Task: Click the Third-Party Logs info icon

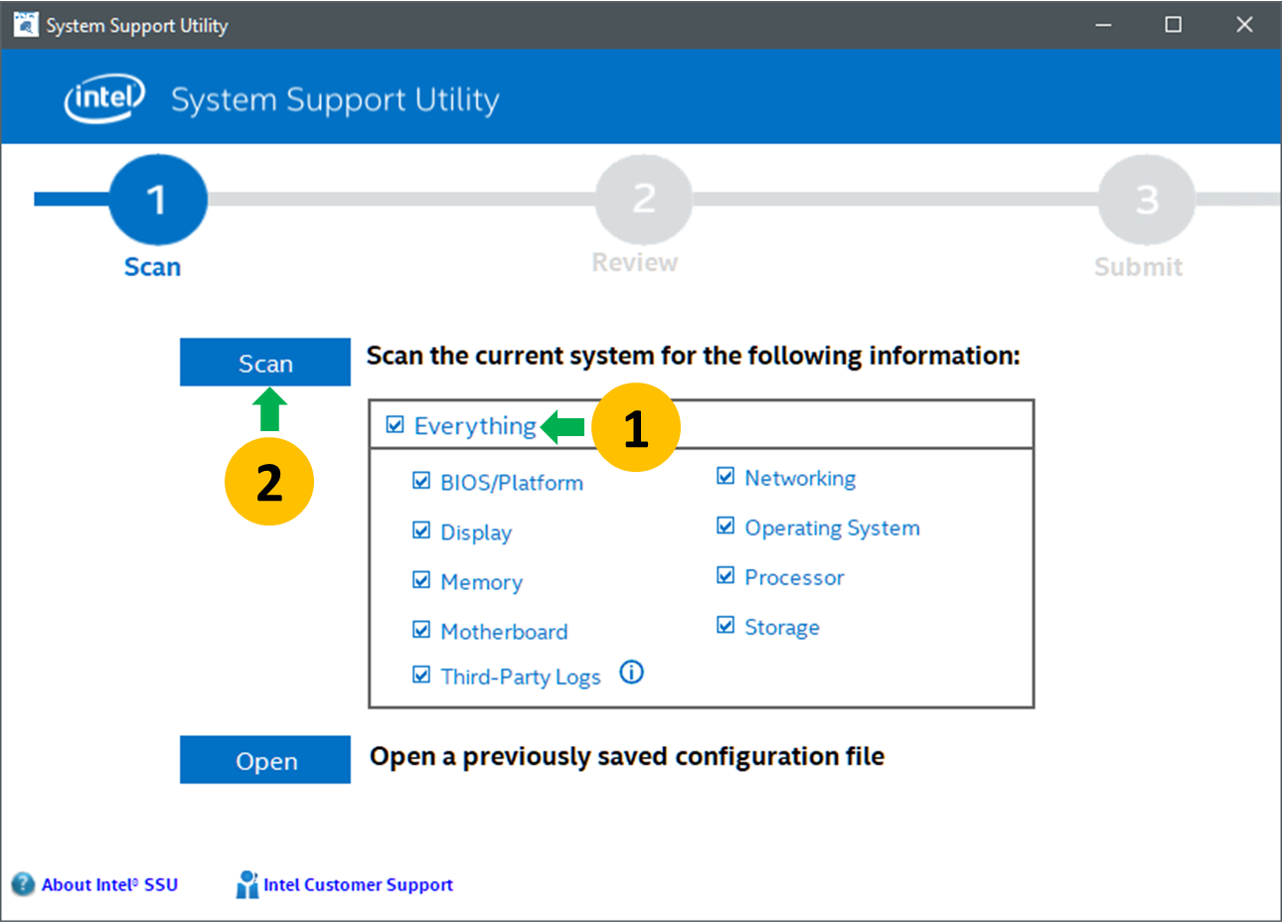Action: 631,673
